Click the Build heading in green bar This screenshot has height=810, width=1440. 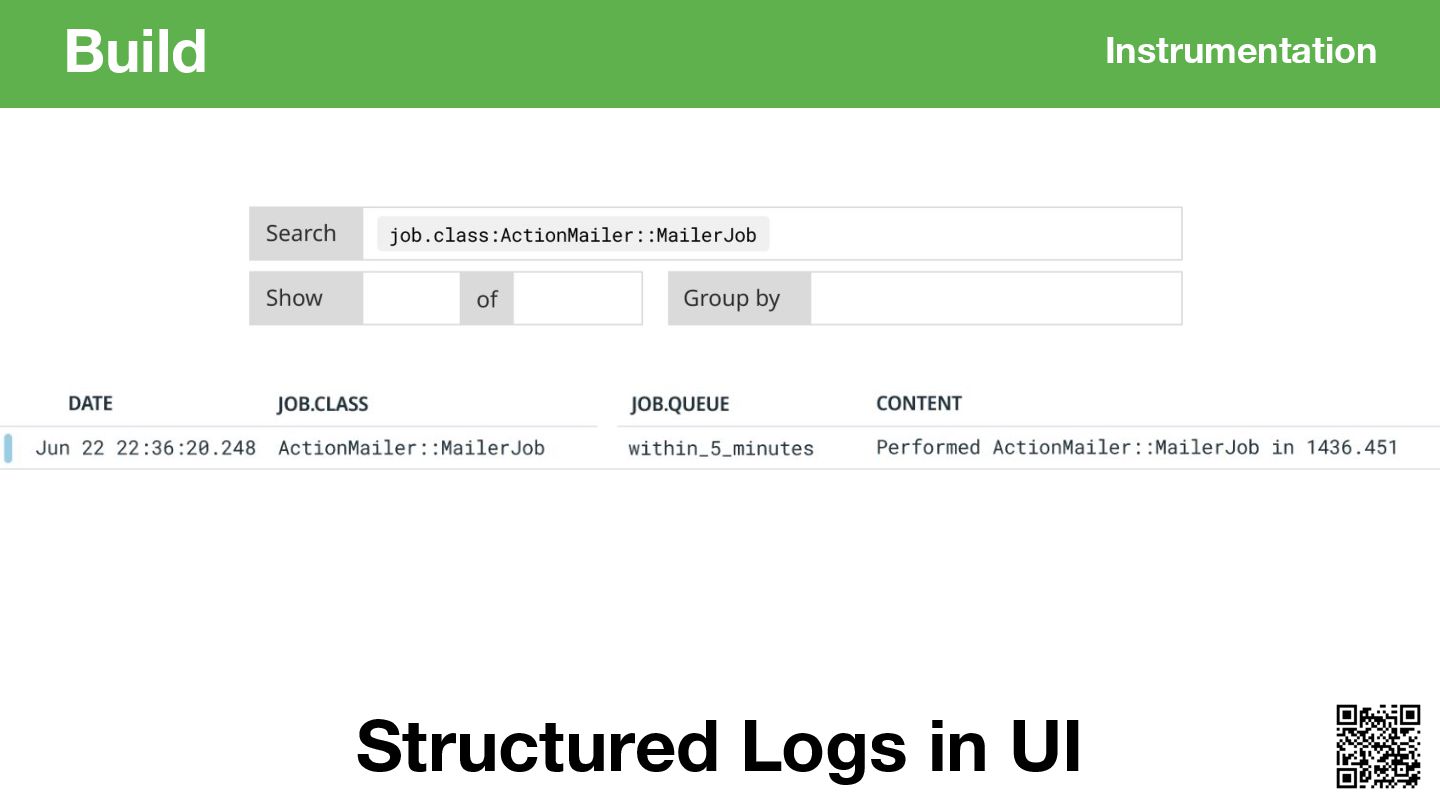click(135, 51)
